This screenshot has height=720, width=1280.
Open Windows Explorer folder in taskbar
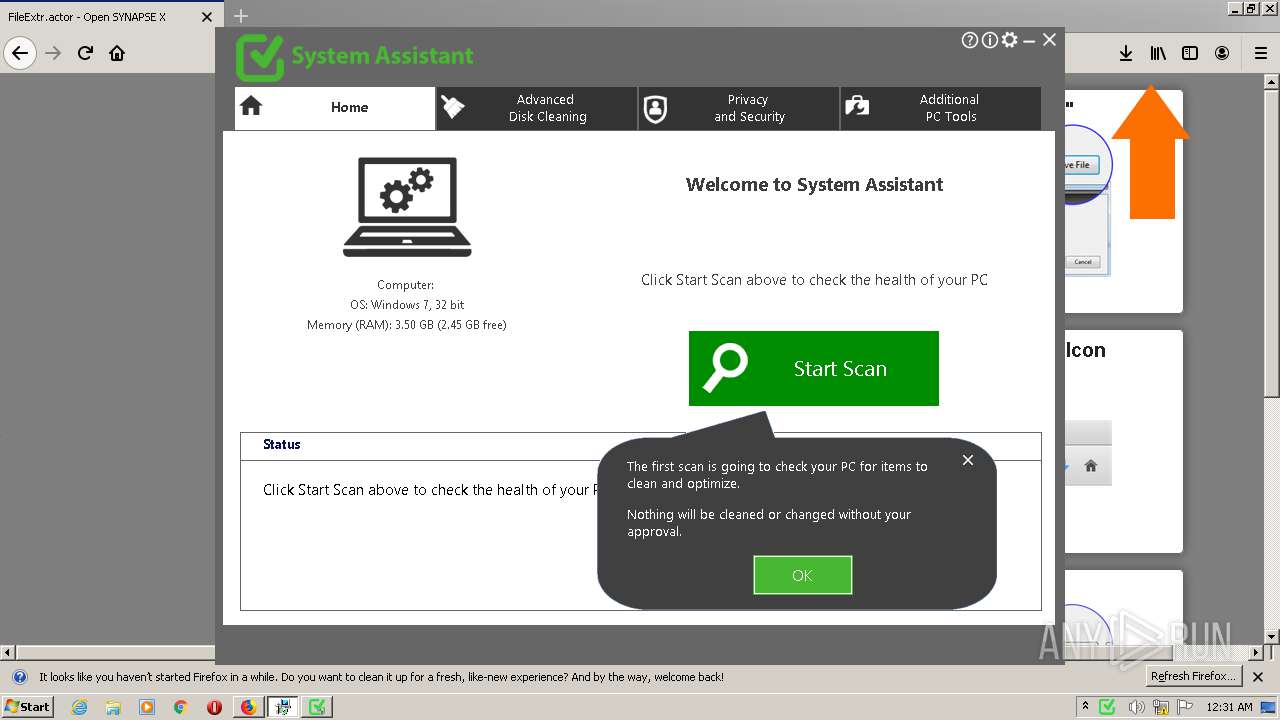point(113,707)
